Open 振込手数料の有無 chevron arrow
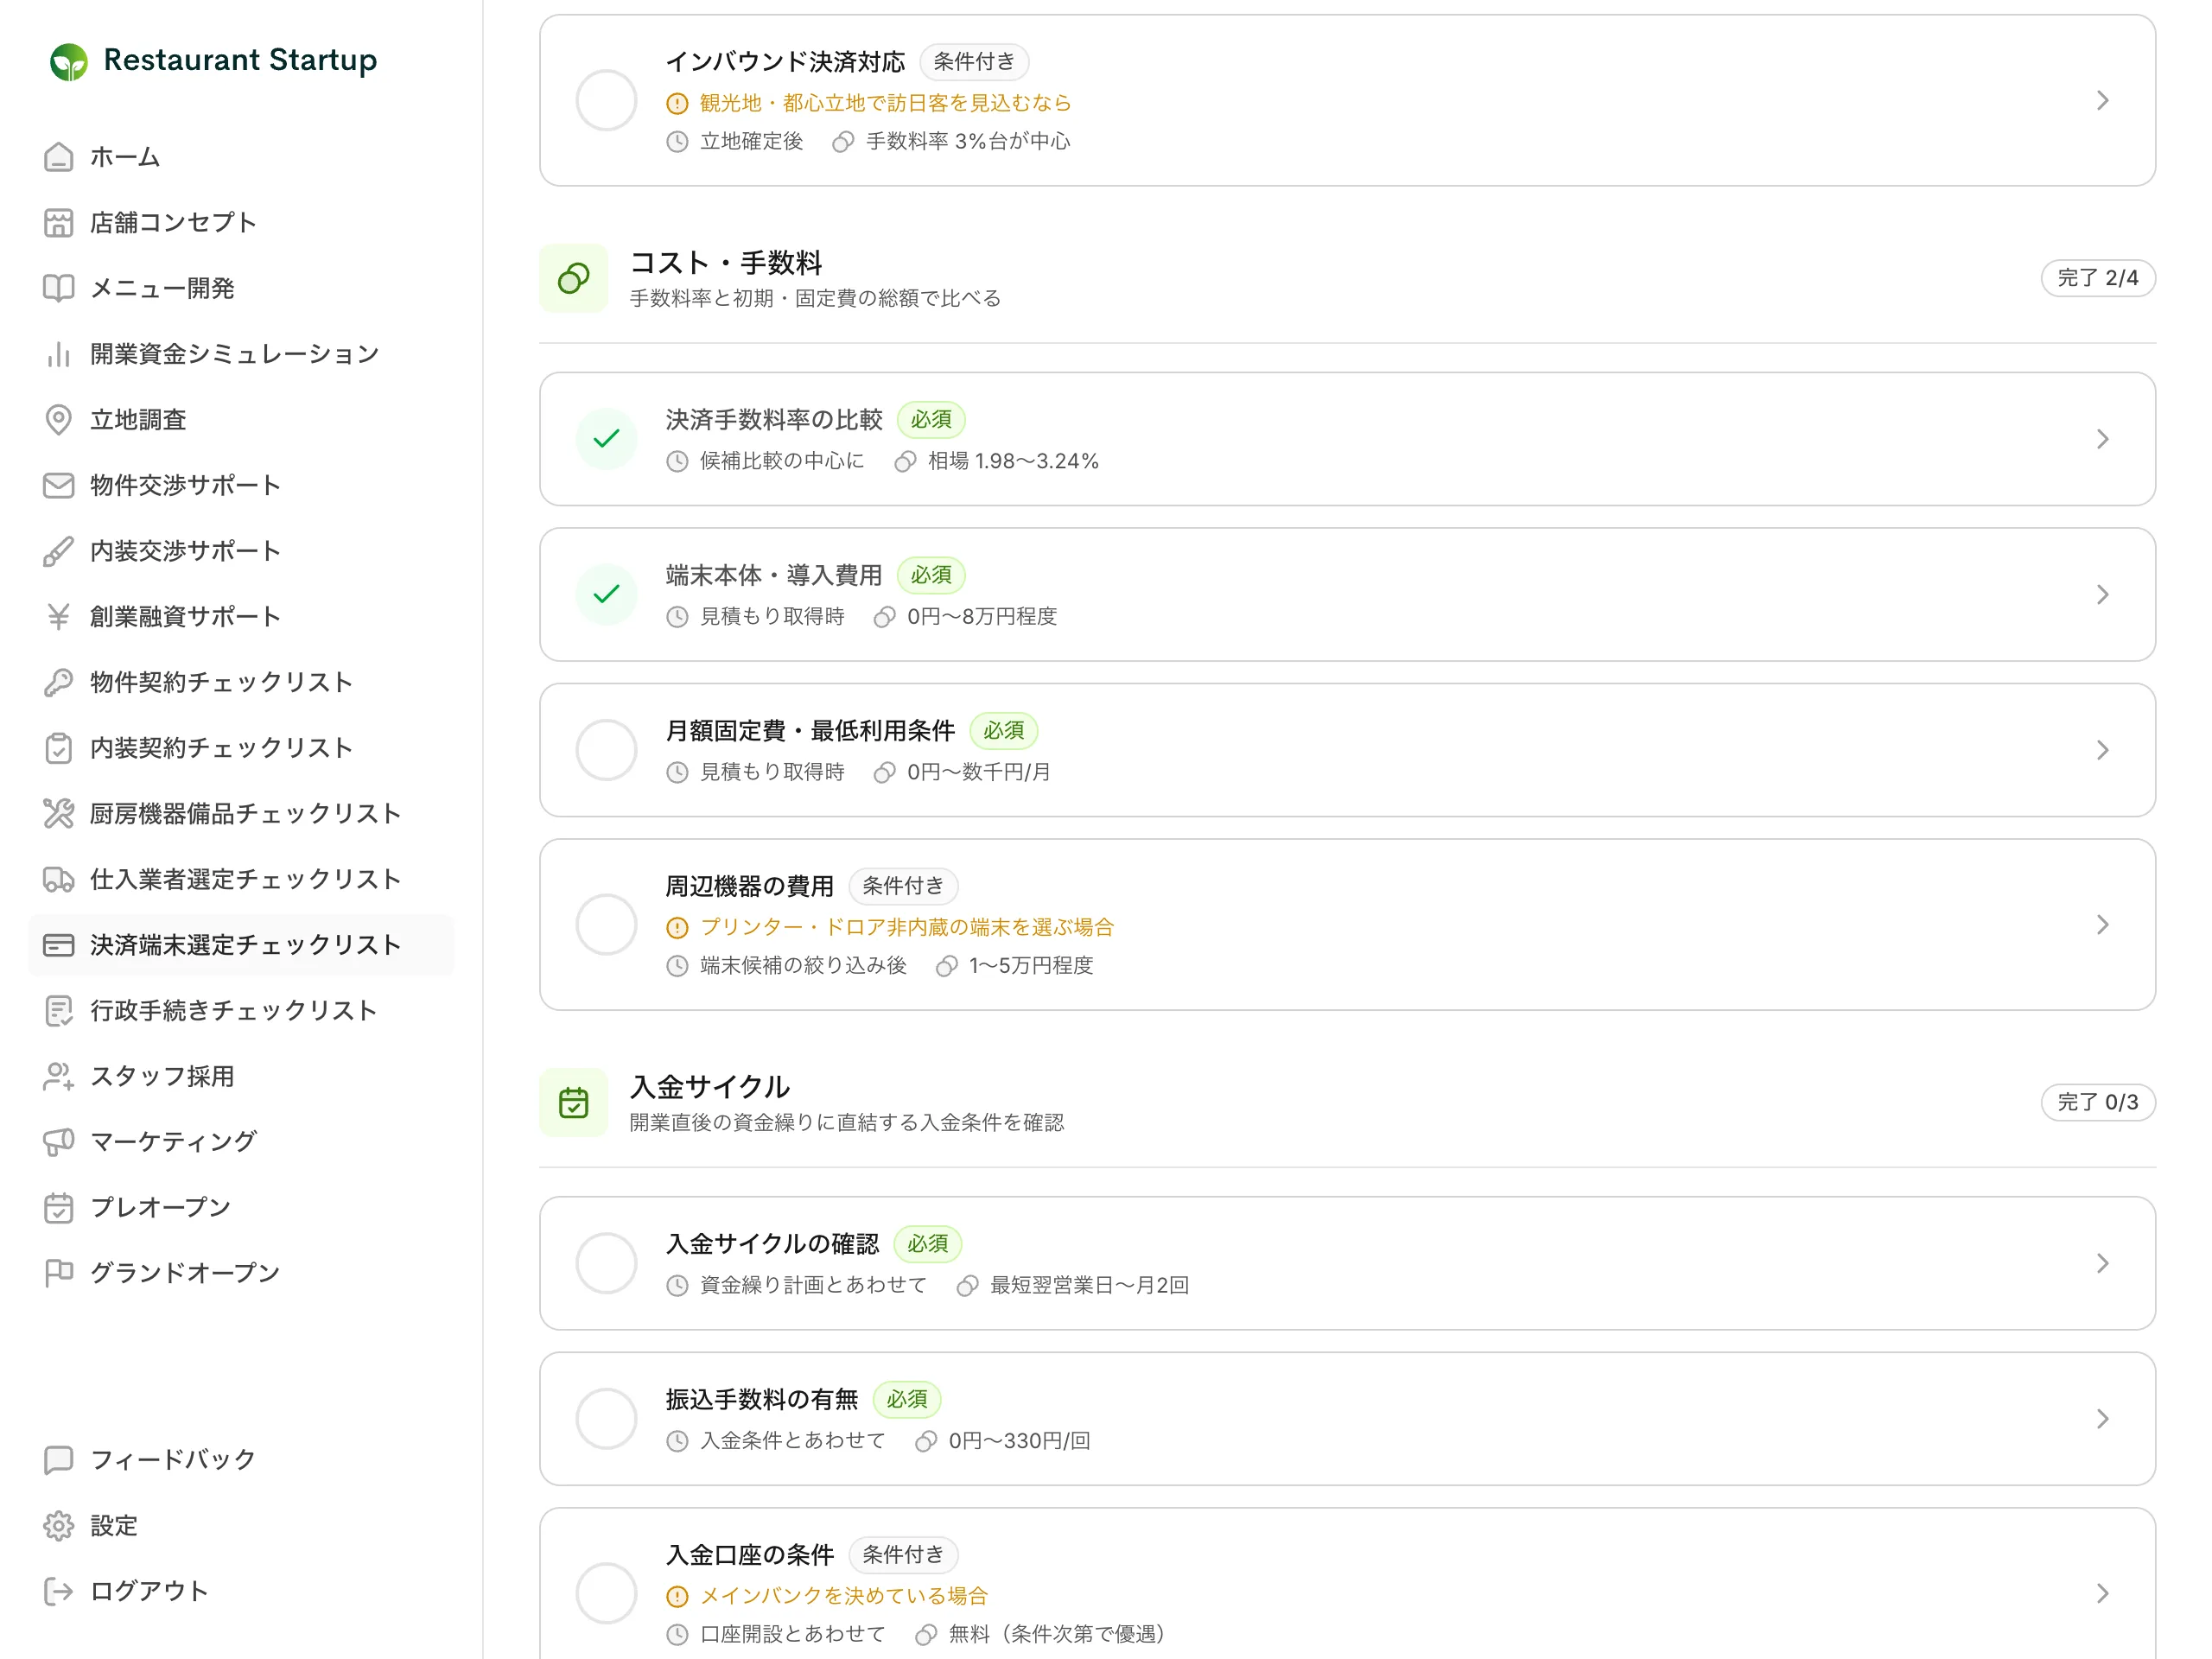Screen dimensions: 2212x1659 (x=2102, y=1419)
